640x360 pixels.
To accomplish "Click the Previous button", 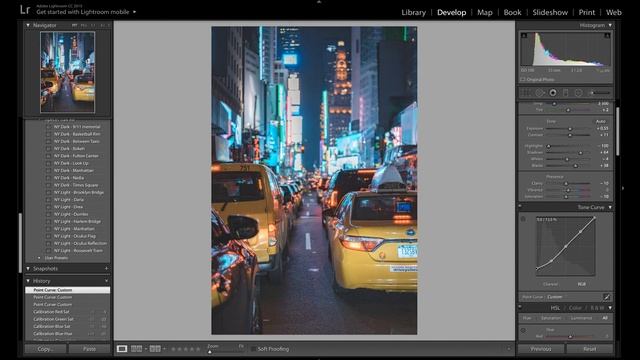I will pyautogui.click(x=541, y=349).
